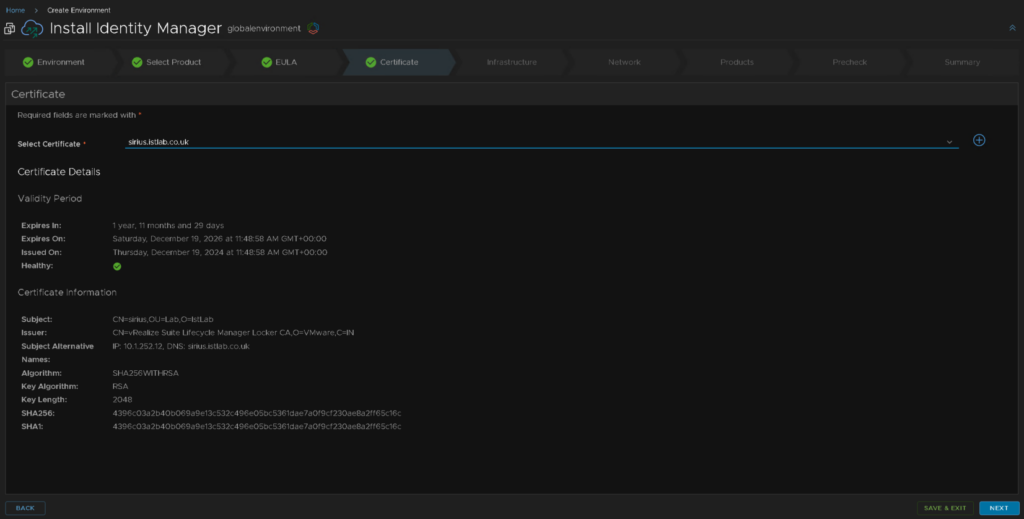1024x519 pixels.
Task: Click the Subject Alternative Names label
Action: coord(57,353)
